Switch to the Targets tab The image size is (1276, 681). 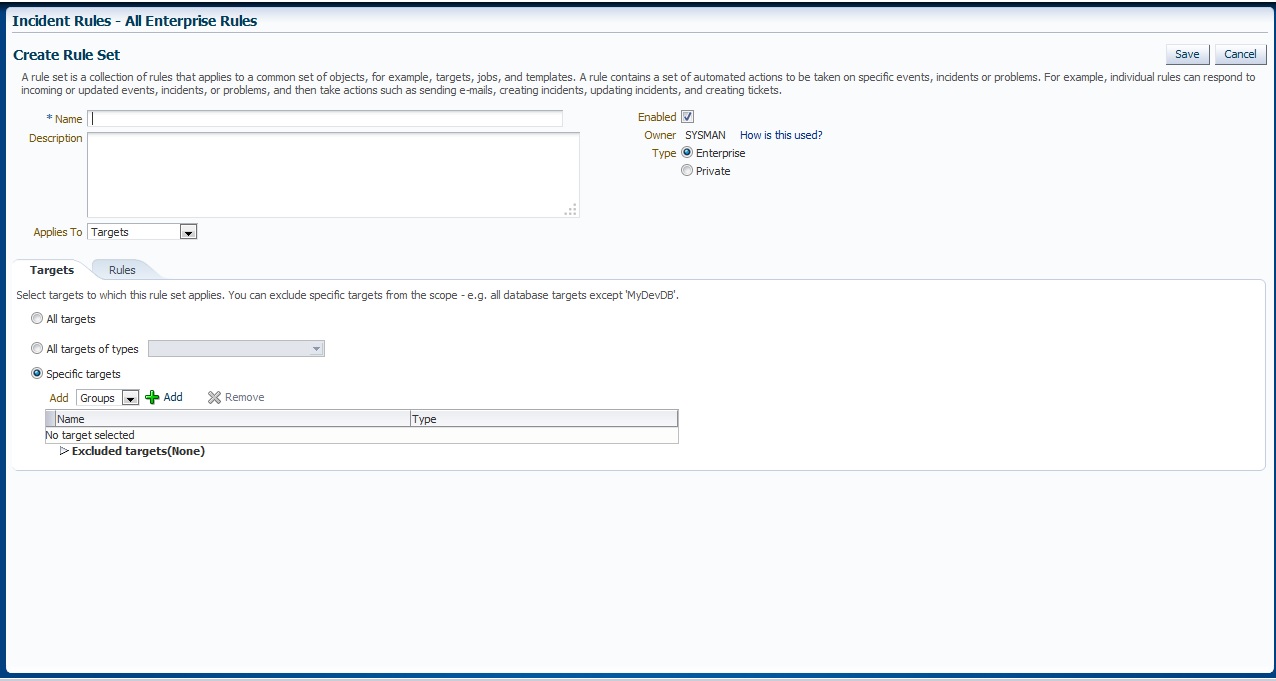(52, 270)
